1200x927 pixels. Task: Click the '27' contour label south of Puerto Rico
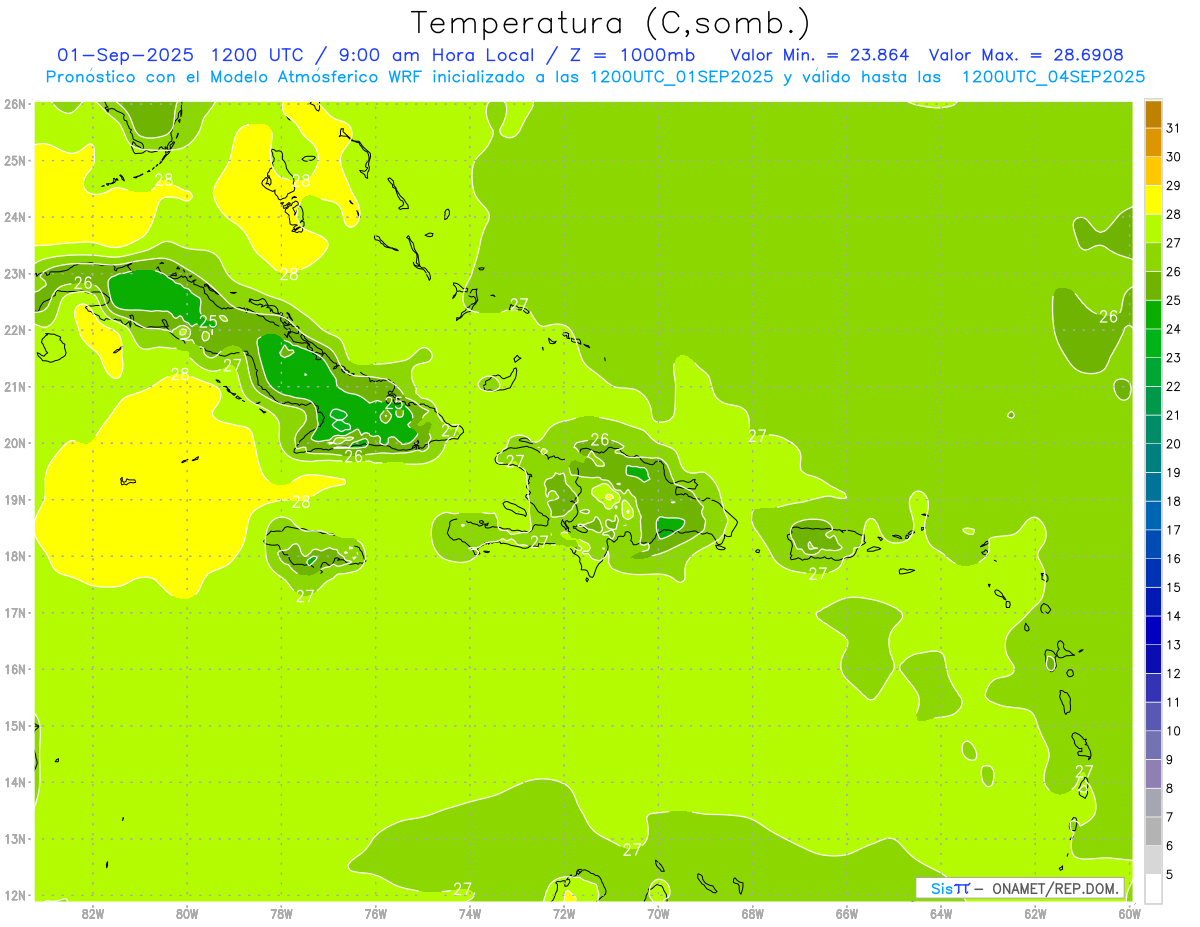click(818, 573)
